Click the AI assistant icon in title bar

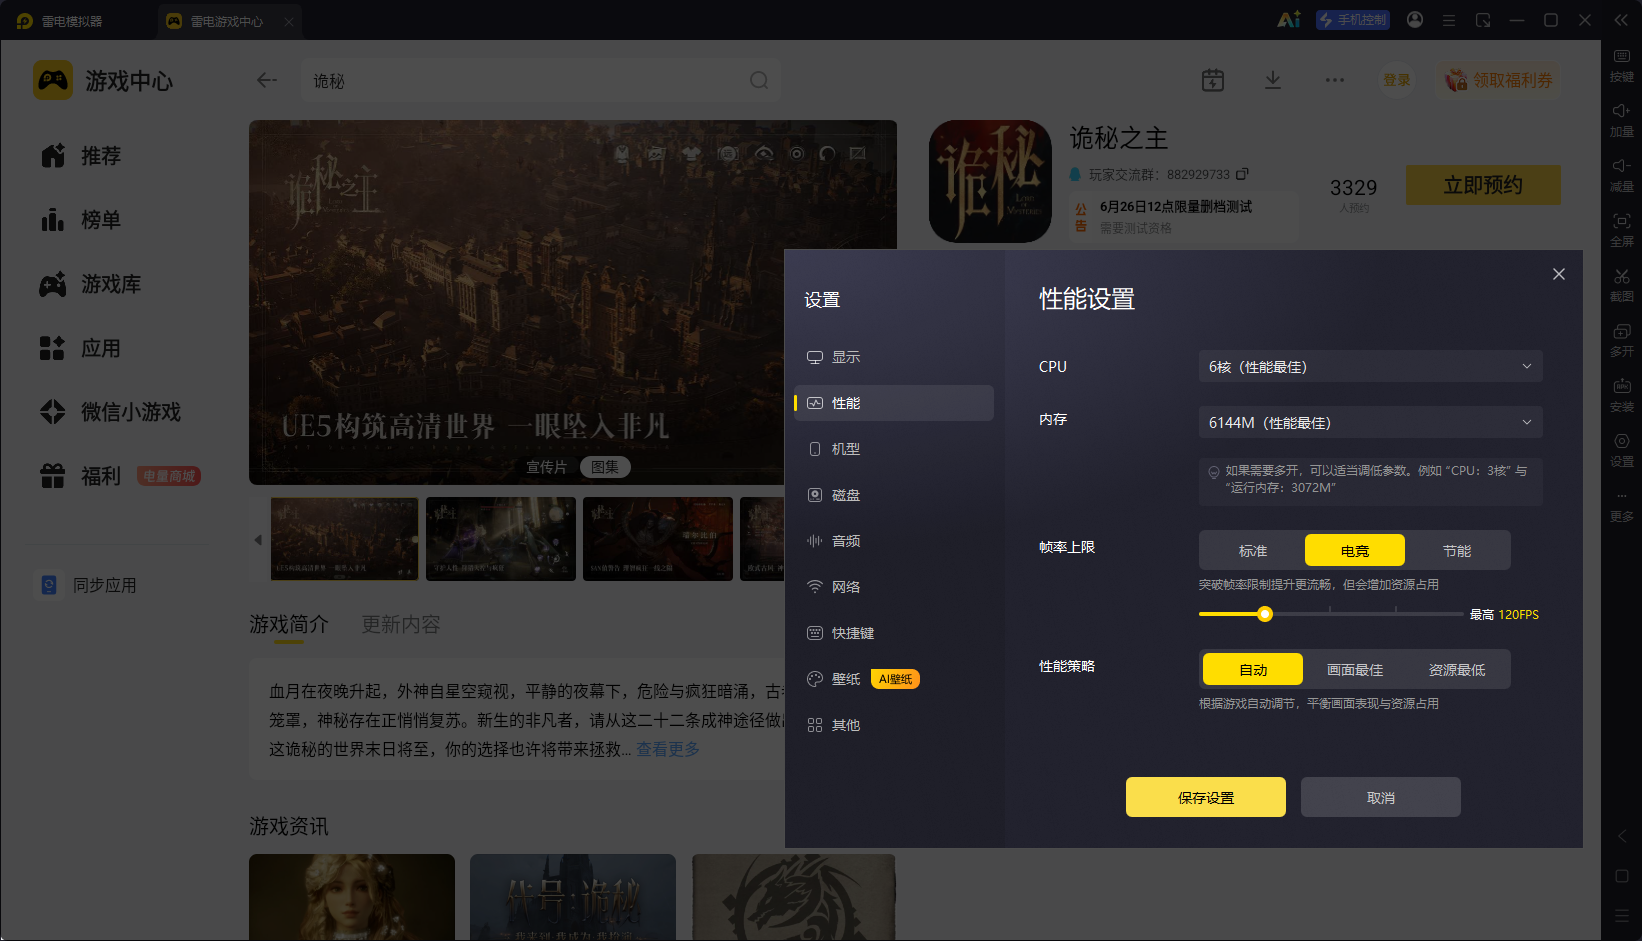point(1289,20)
